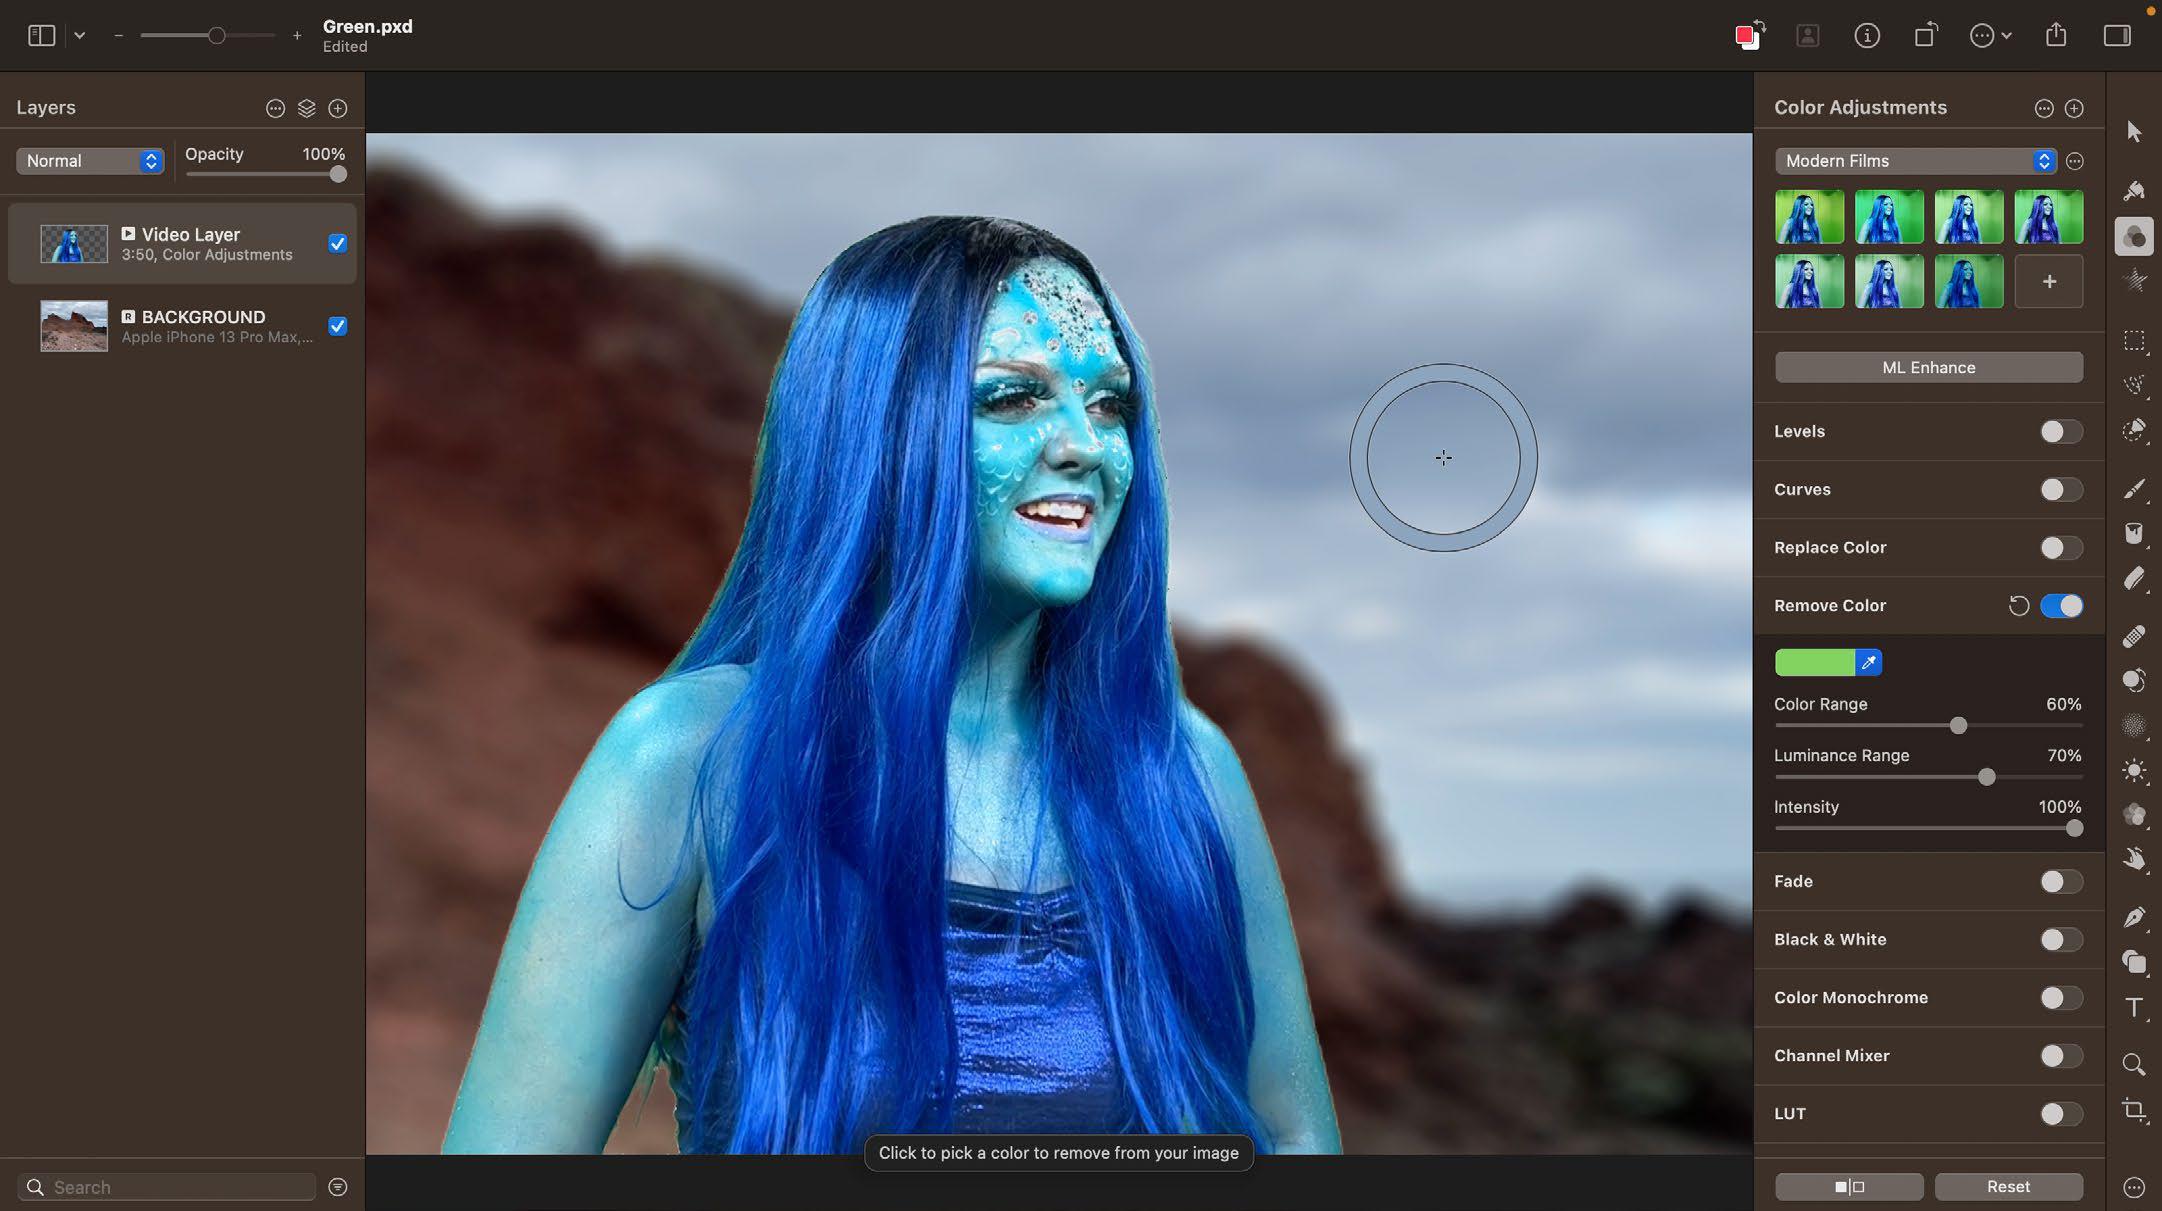Click the Add Color Adjustments preset plus icon
Image resolution: width=2162 pixels, height=1211 pixels.
click(2048, 280)
